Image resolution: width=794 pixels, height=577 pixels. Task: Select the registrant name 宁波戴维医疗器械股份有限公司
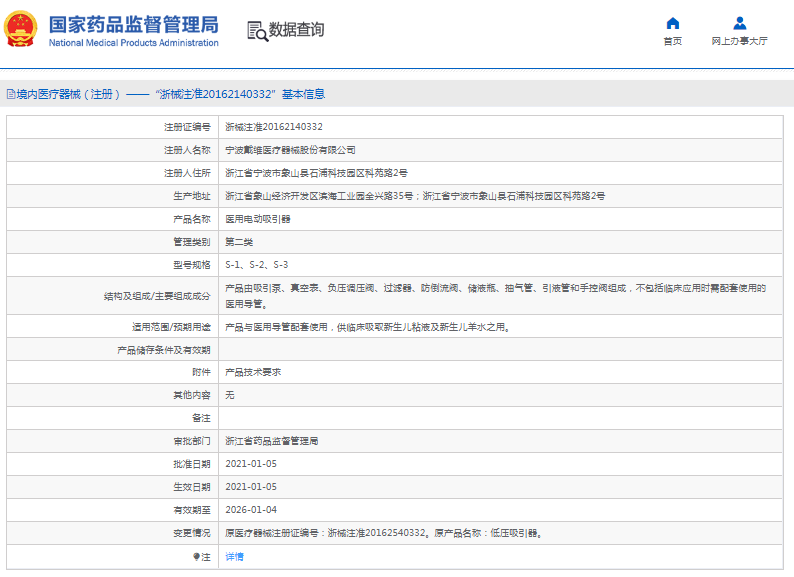click(290, 150)
